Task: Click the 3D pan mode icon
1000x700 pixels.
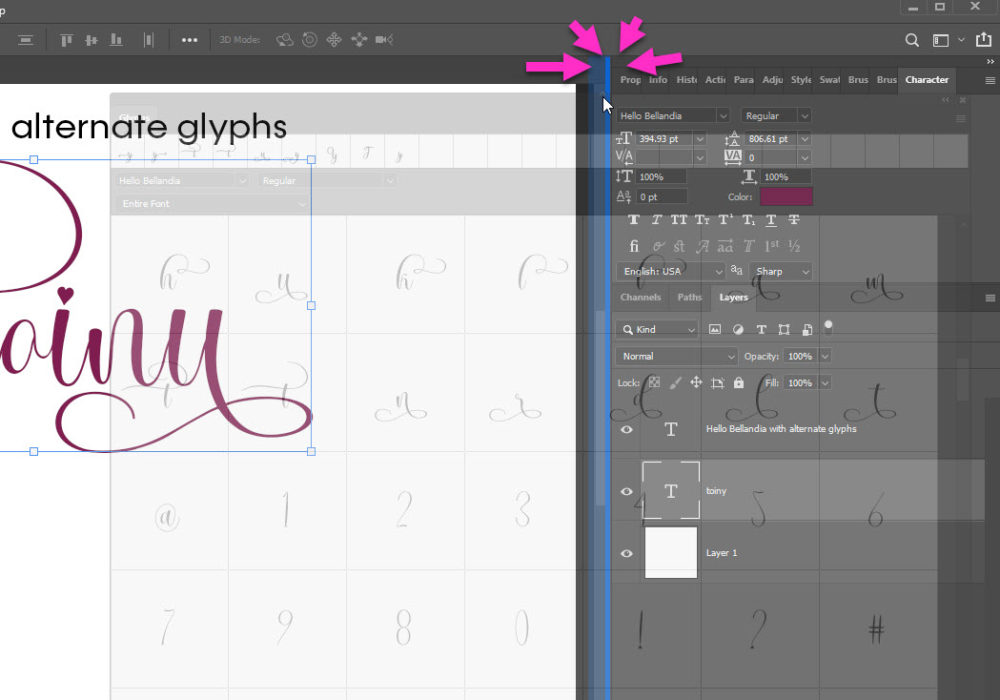Action: pyautogui.click(x=334, y=40)
